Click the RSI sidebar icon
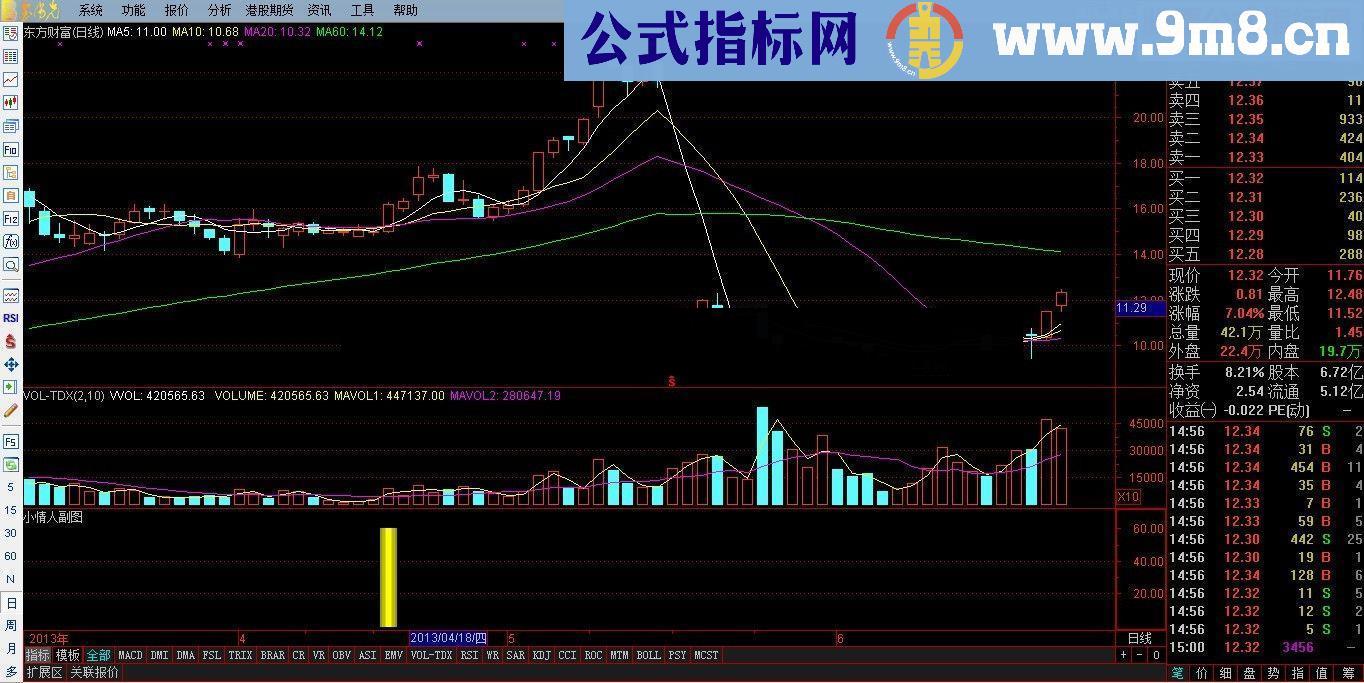The height and width of the screenshot is (683, 1364). point(11,318)
